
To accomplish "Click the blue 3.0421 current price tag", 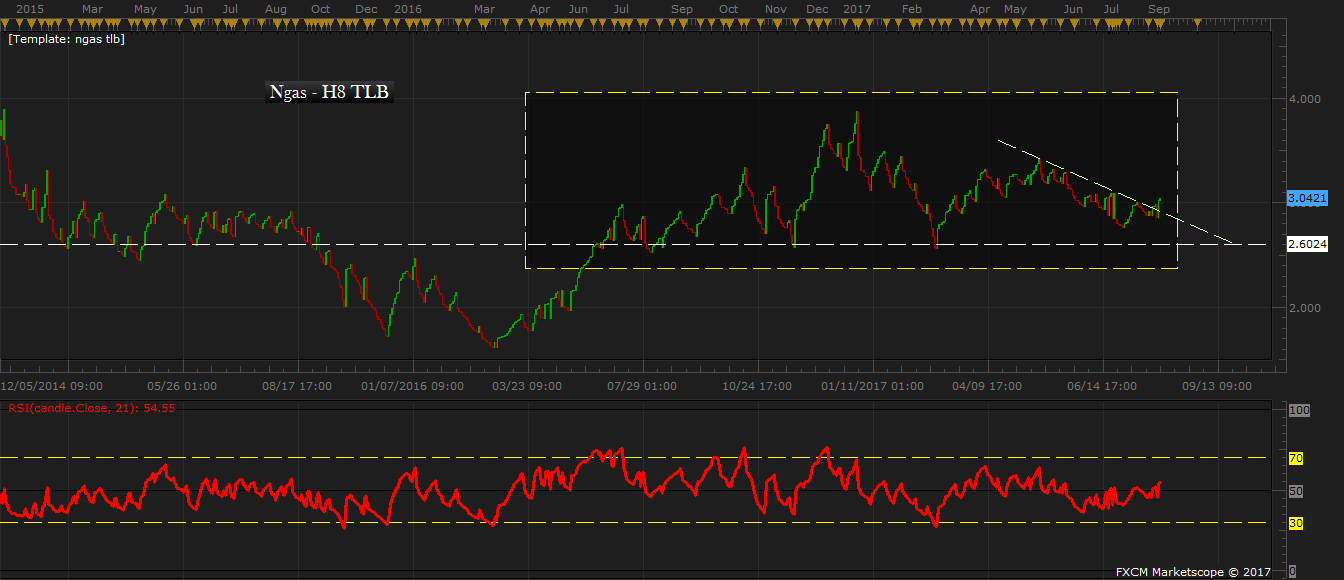I will [1307, 199].
